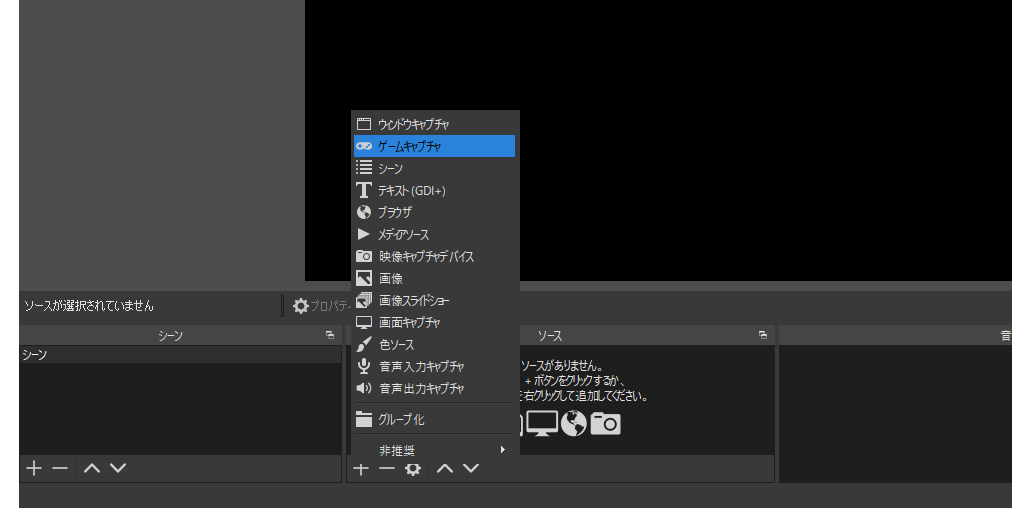The width and height of the screenshot is (1012, 508).
Task: Click the シーン panel title
Action: coord(170,336)
